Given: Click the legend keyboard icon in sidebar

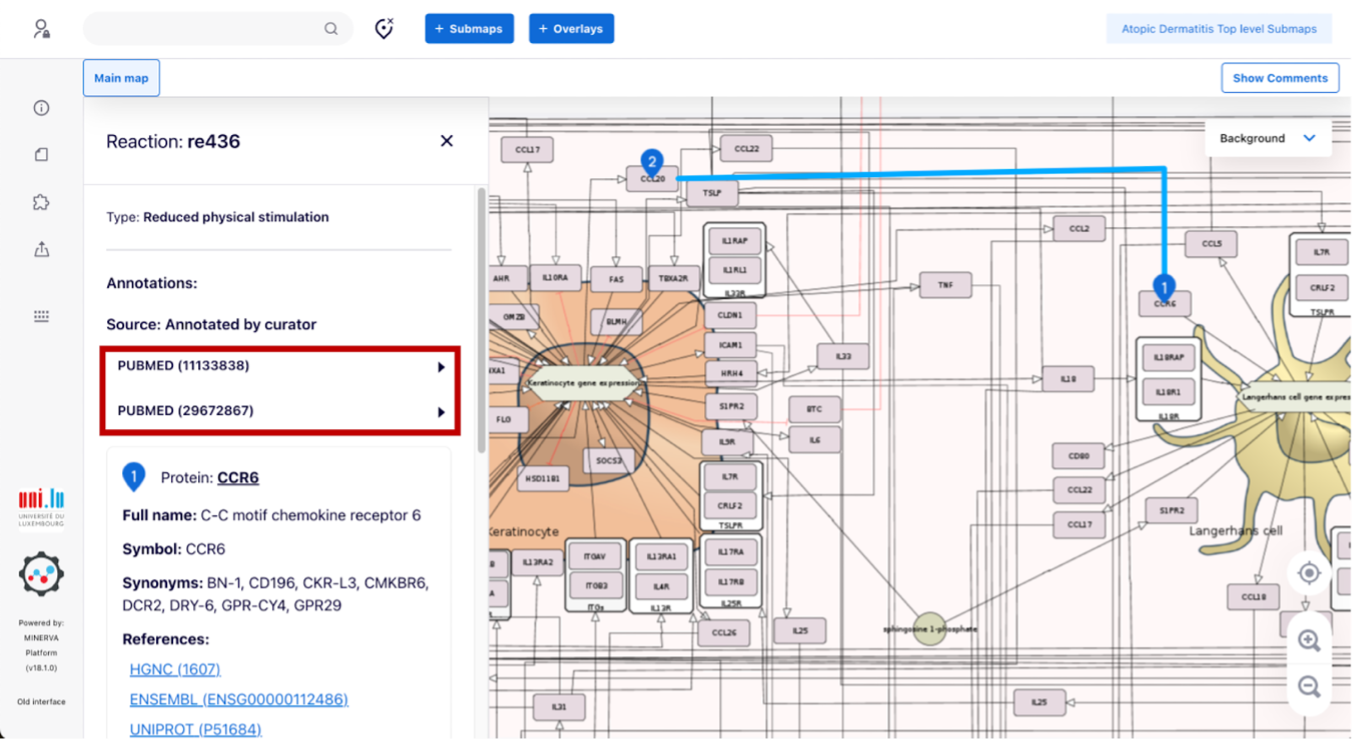Looking at the screenshot, I should coord(41,316).
